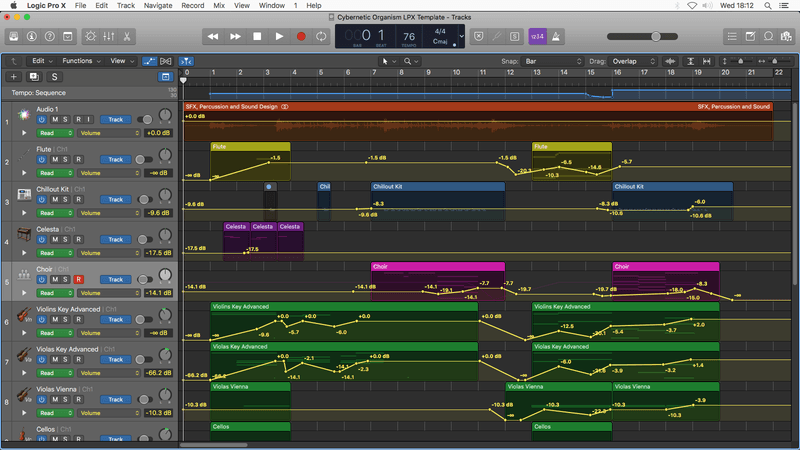Open the Note Pad panel
This screenshot has height=450, width=800.
[x=751, y=36]
